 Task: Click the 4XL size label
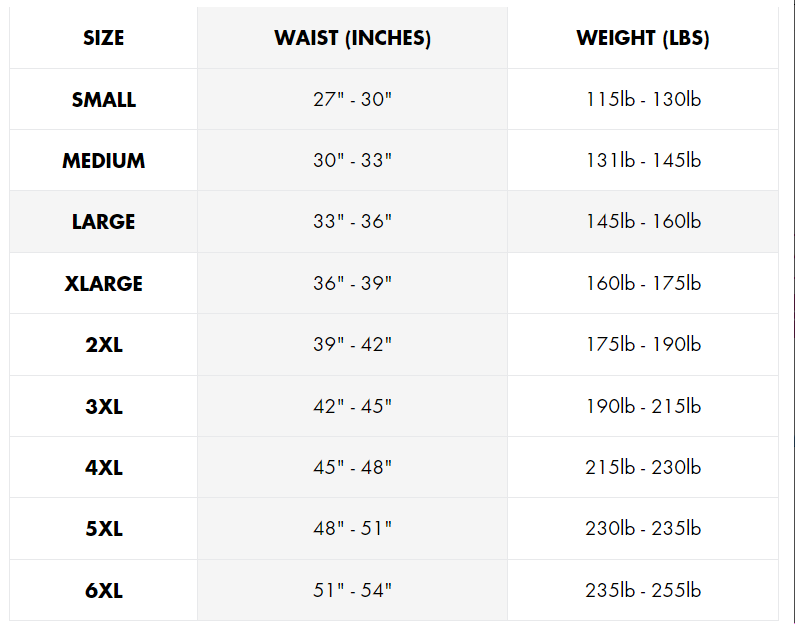click(x=104, y=468)
